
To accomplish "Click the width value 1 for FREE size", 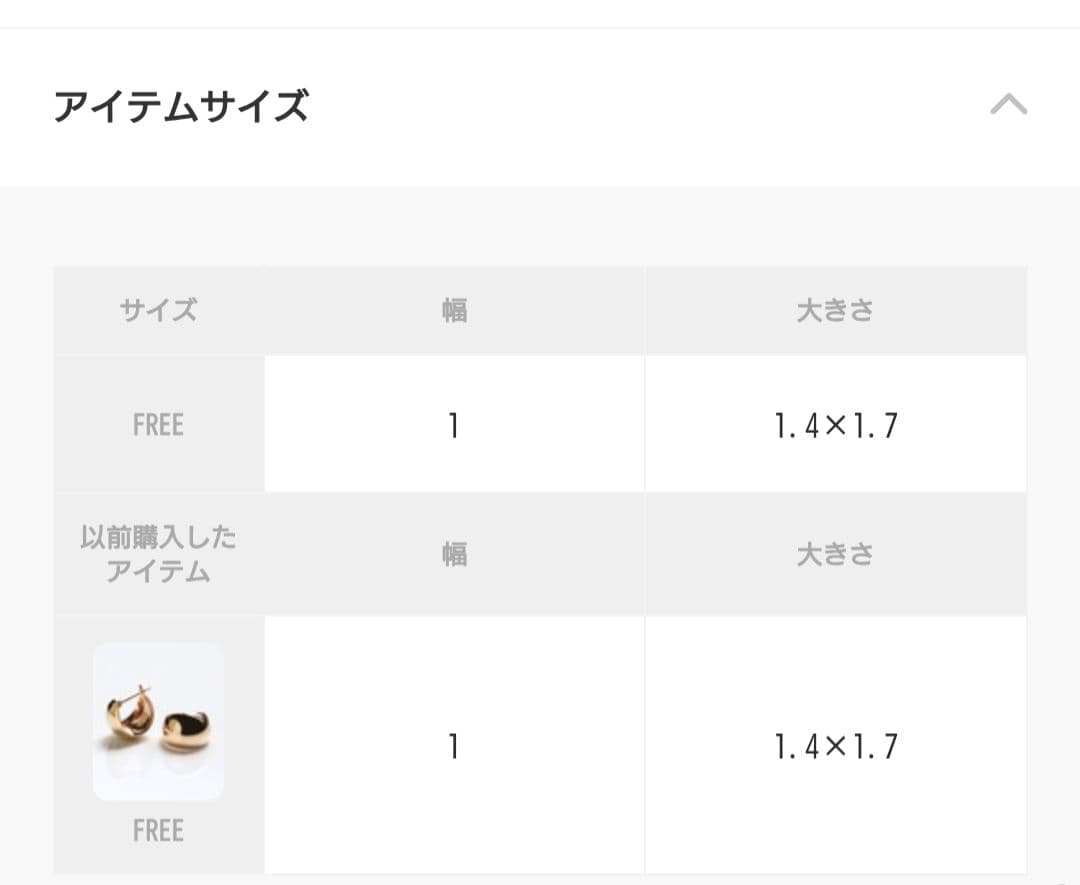I will click(453, 424).
